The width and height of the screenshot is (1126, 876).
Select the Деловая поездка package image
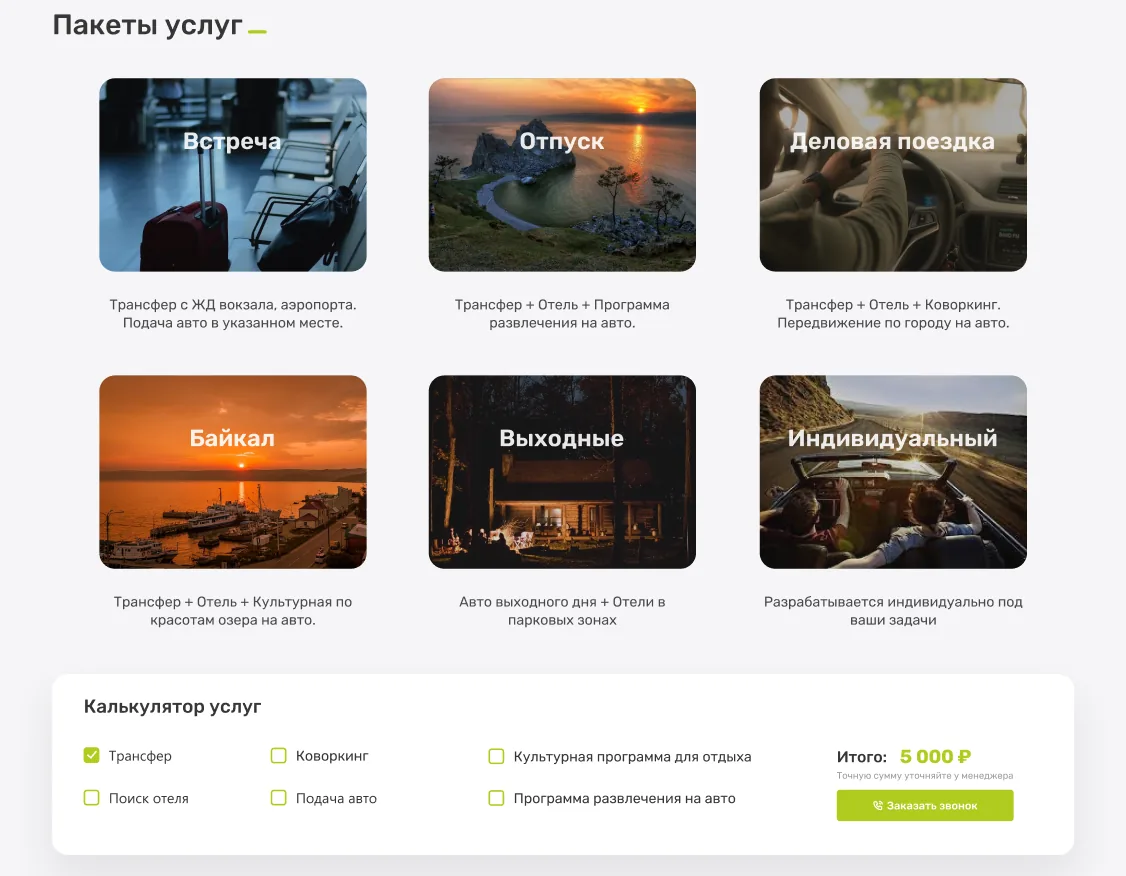tap(893, 174)
